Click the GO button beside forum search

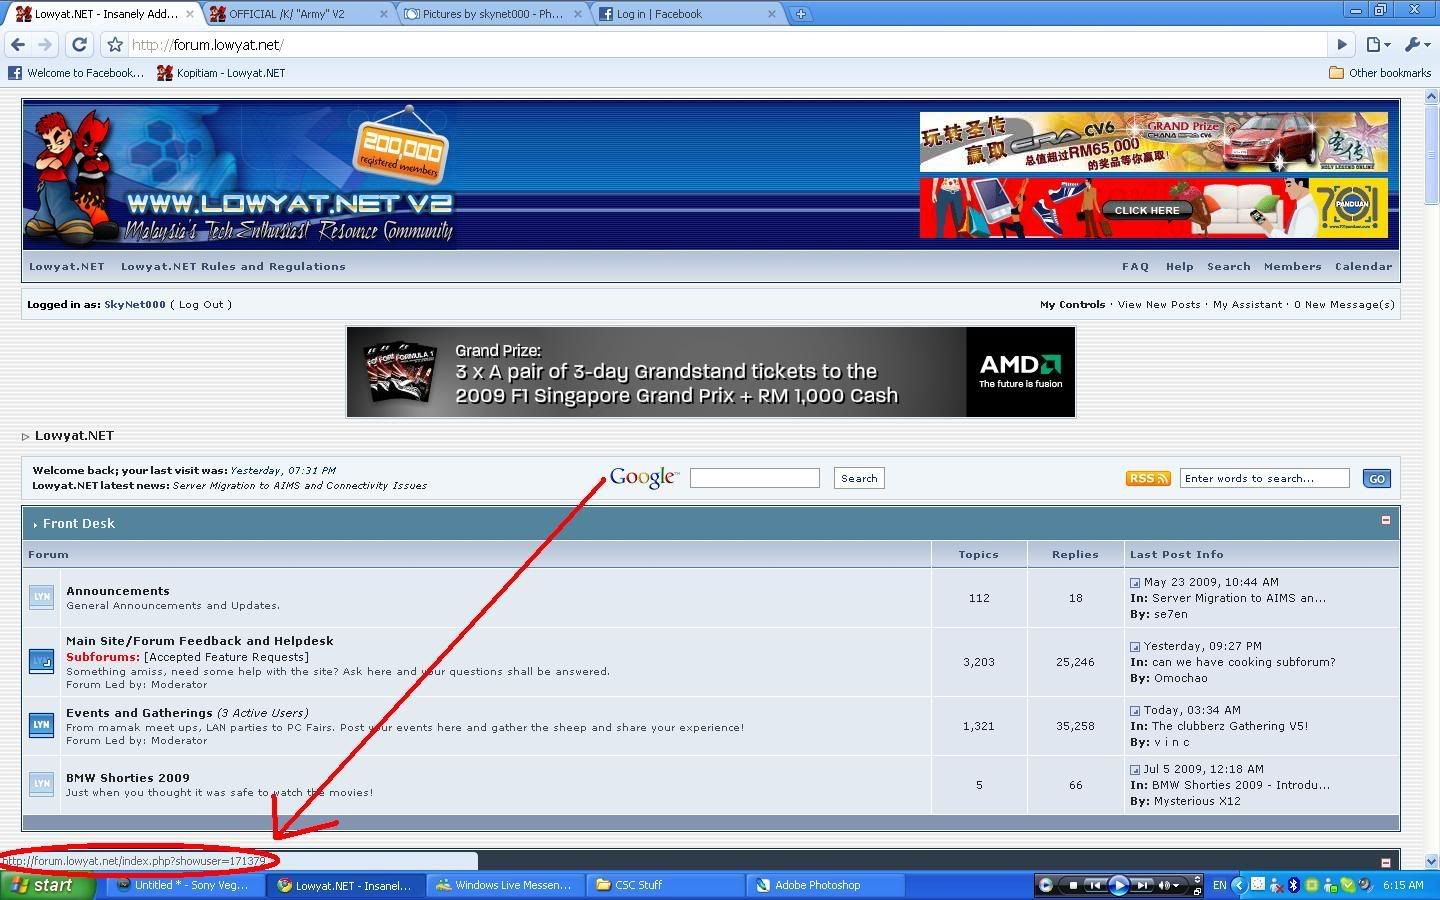coord(1376,479)
